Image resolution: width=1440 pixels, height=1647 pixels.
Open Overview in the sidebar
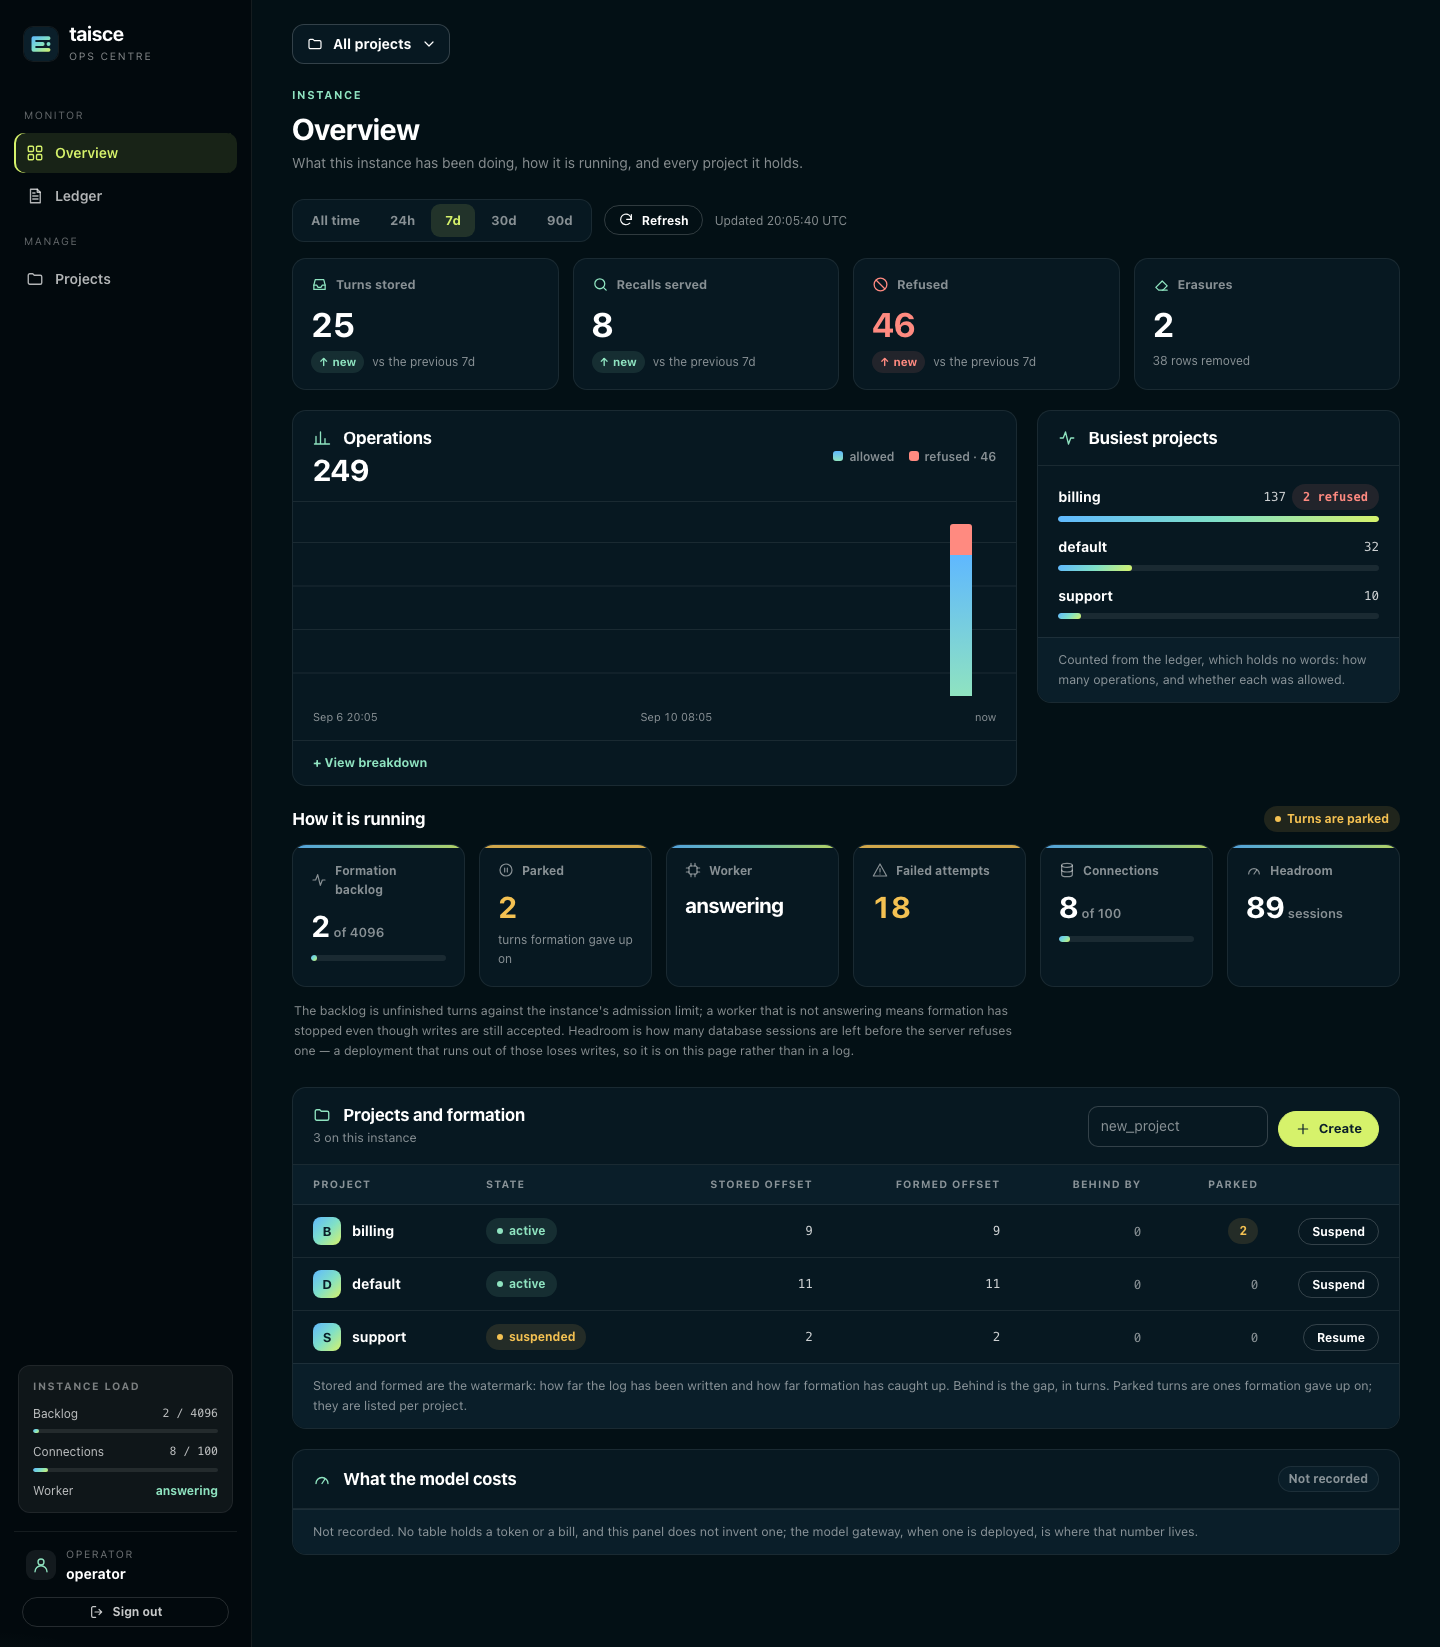(126, 153)
